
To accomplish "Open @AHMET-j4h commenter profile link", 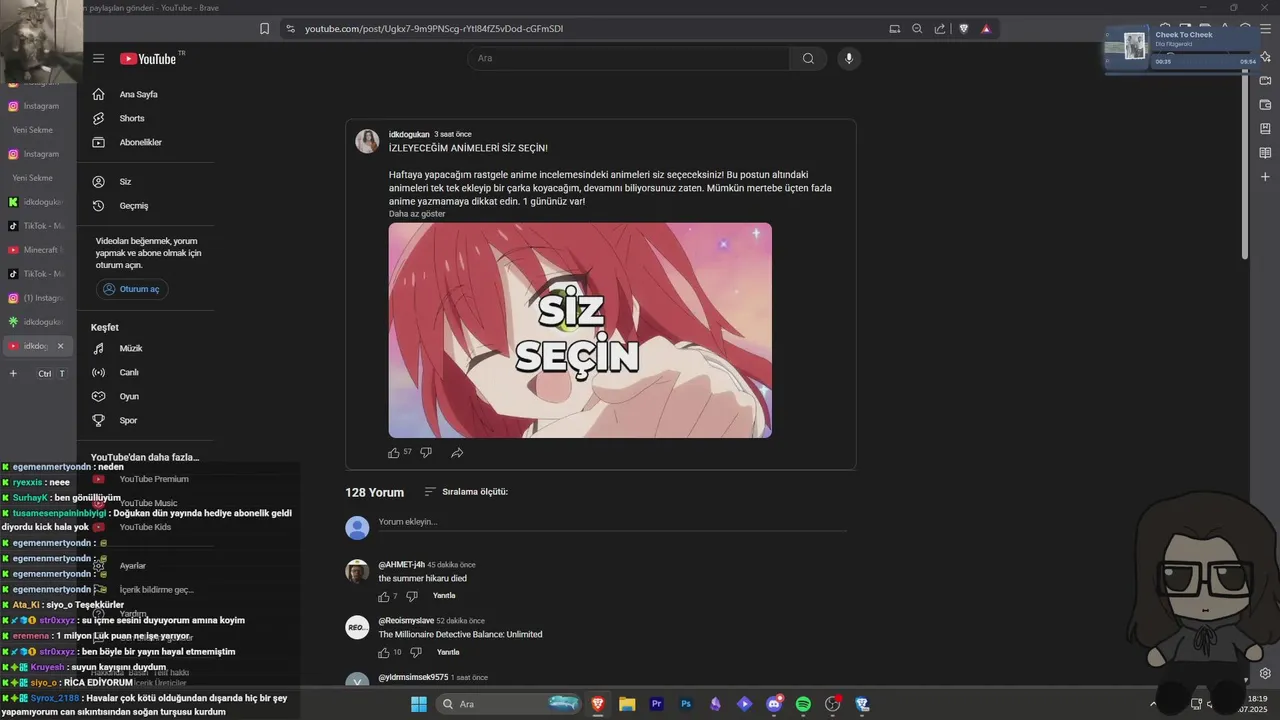I will coord(401,565).
